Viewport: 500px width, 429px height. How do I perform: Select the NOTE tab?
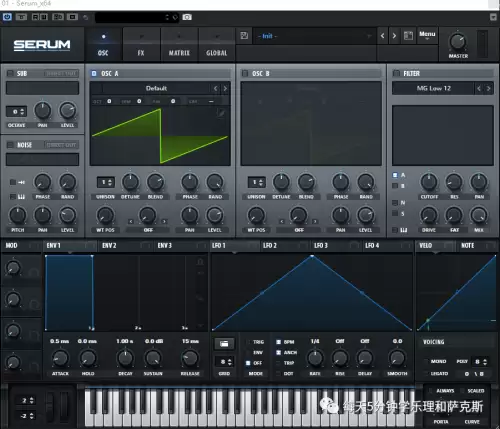[x=477, y=246]
